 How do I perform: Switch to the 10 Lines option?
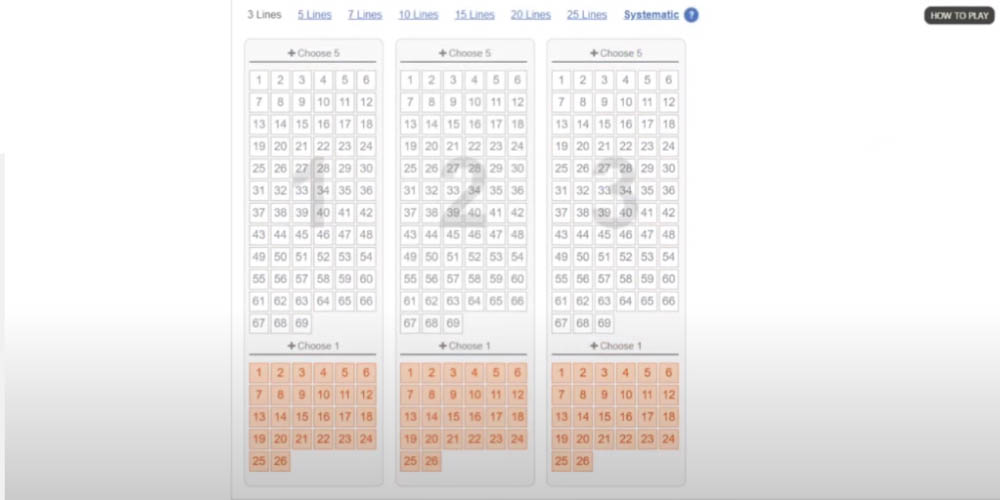pos(418,15)
